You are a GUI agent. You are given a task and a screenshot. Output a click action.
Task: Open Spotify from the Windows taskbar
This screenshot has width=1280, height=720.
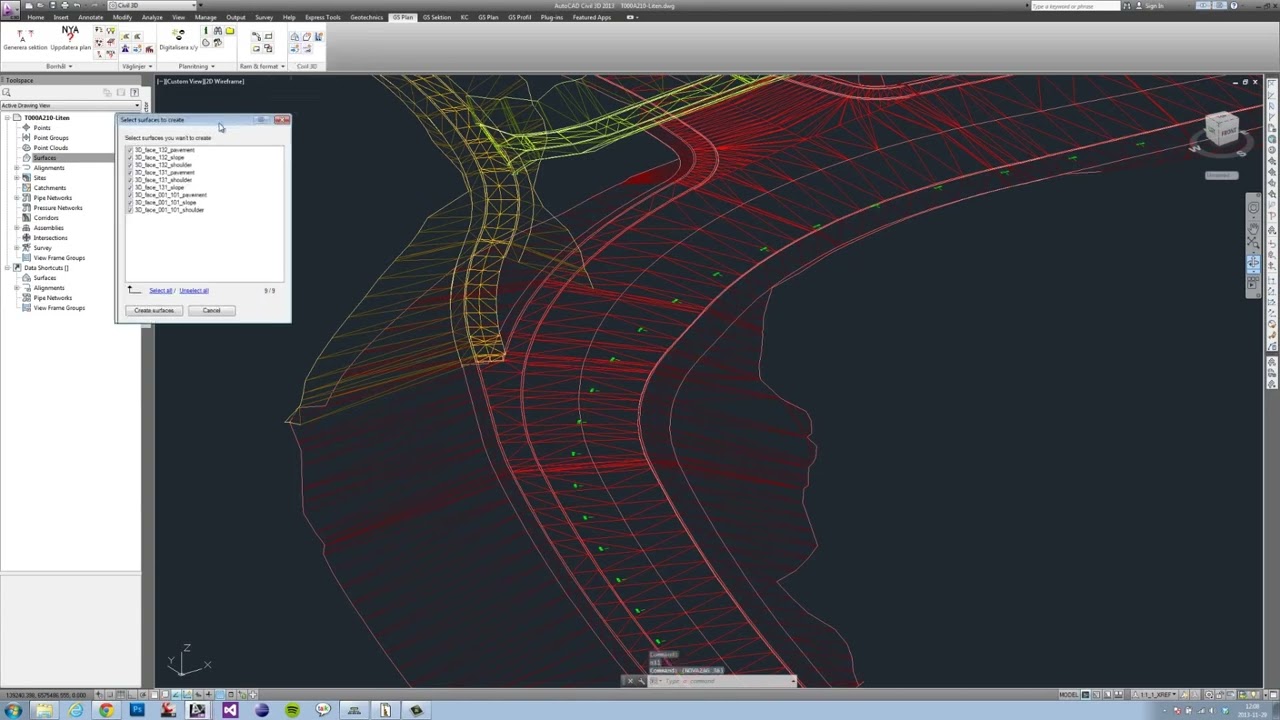(x=292, y=710)
